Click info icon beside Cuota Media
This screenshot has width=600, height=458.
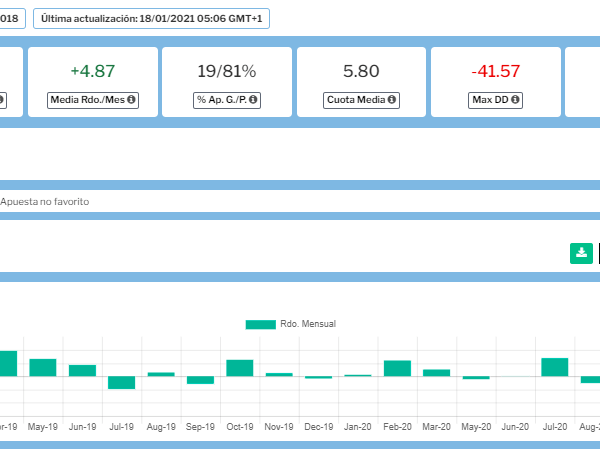391,99
